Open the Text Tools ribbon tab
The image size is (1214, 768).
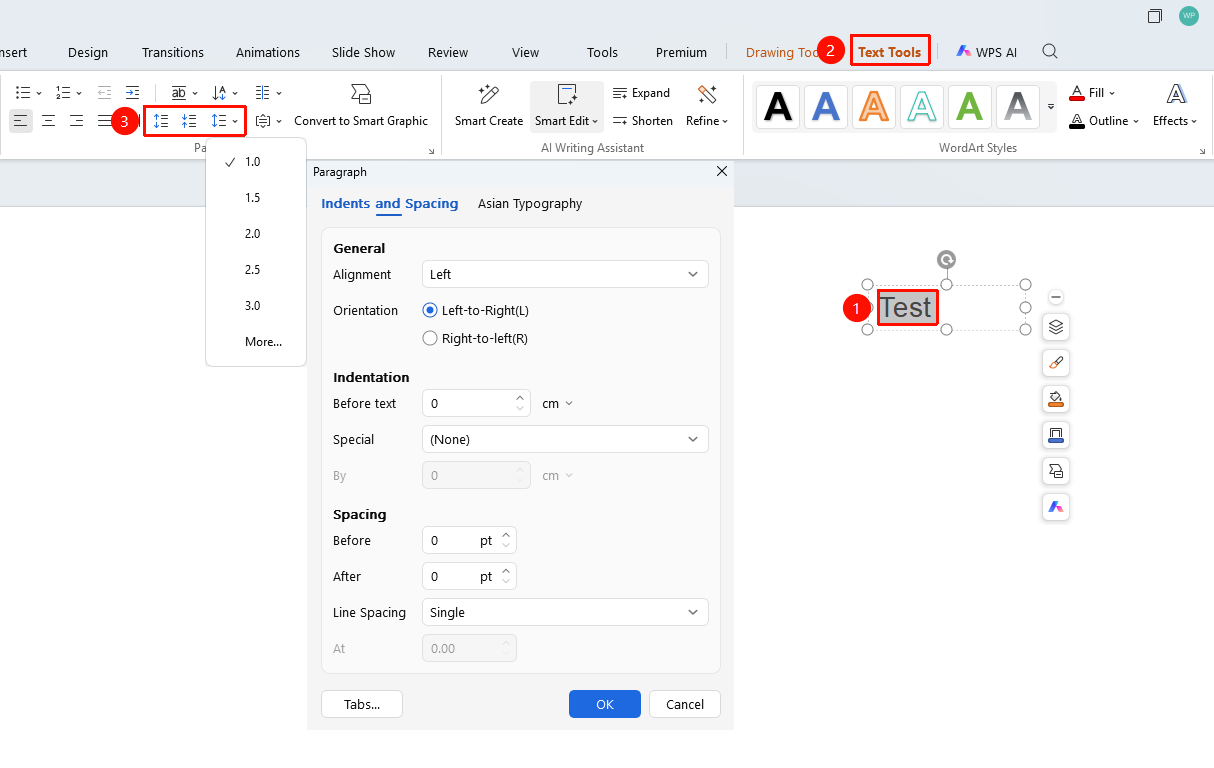(x=890, y=52)
